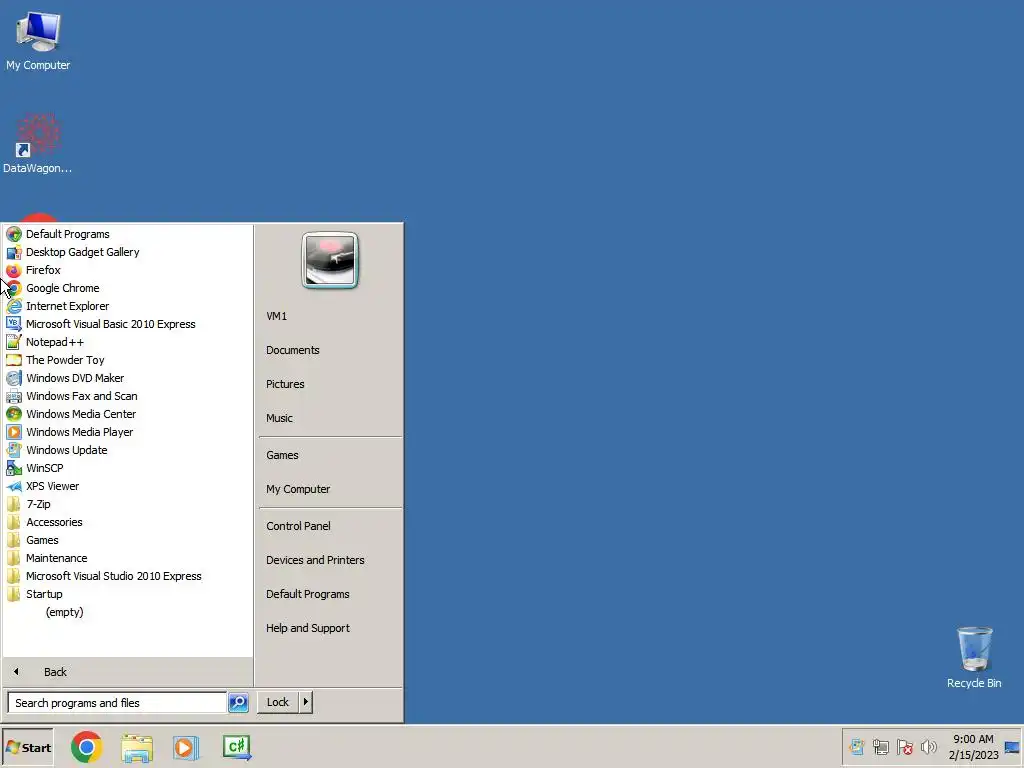The height and width of the screenshot is (768, 1024).
Task: Open Music from the right pane
Action: click(330, 418)
